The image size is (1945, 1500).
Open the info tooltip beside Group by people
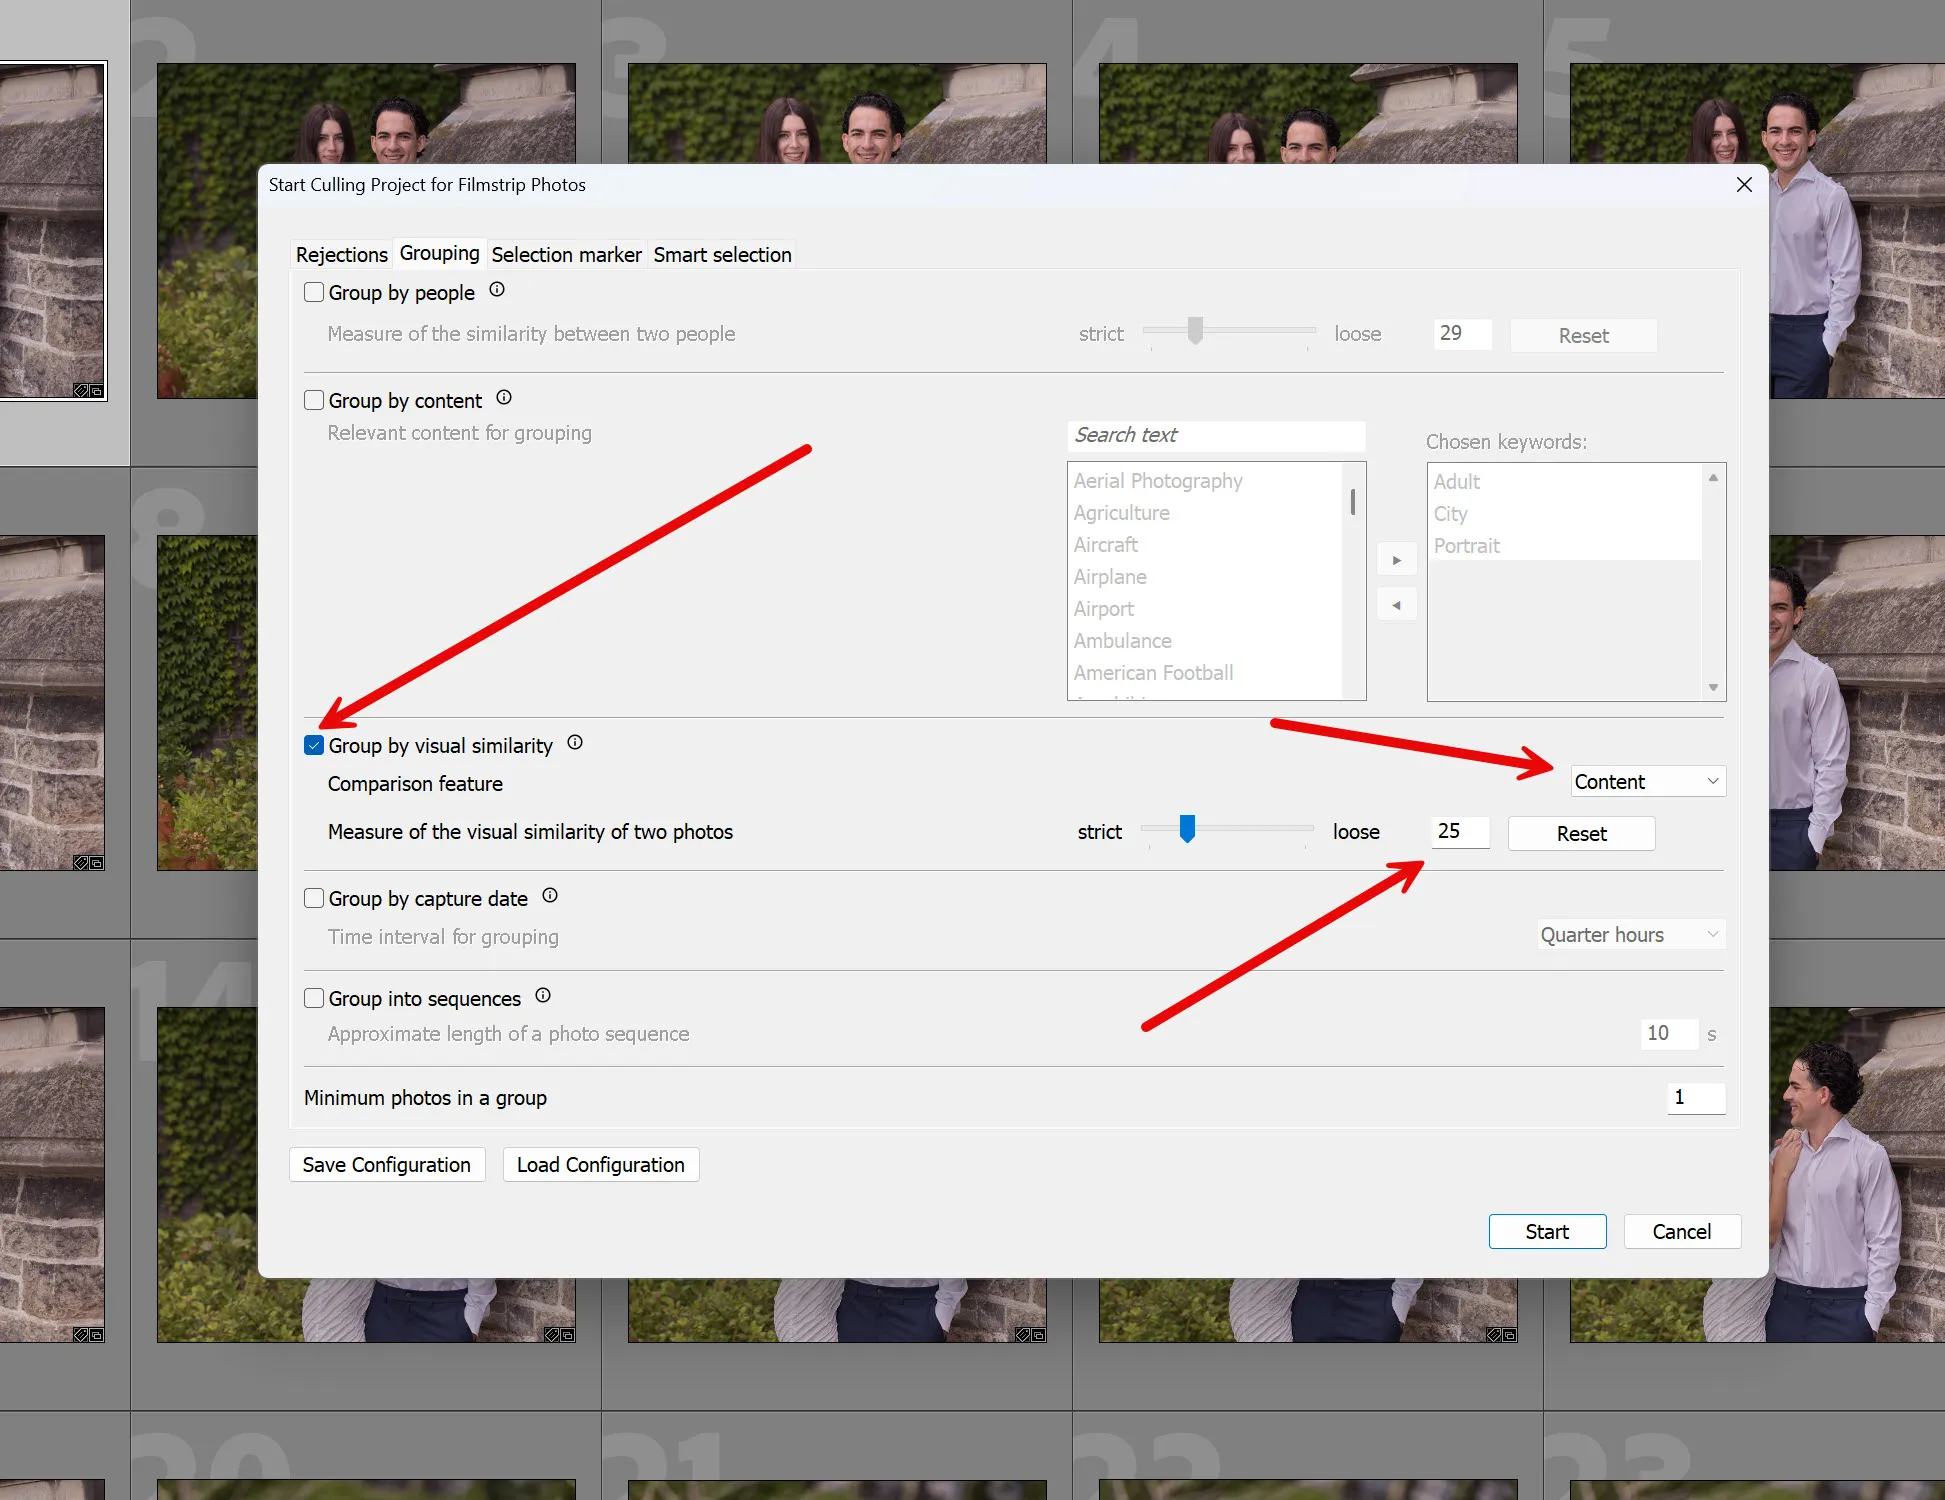tap(497, 291)
